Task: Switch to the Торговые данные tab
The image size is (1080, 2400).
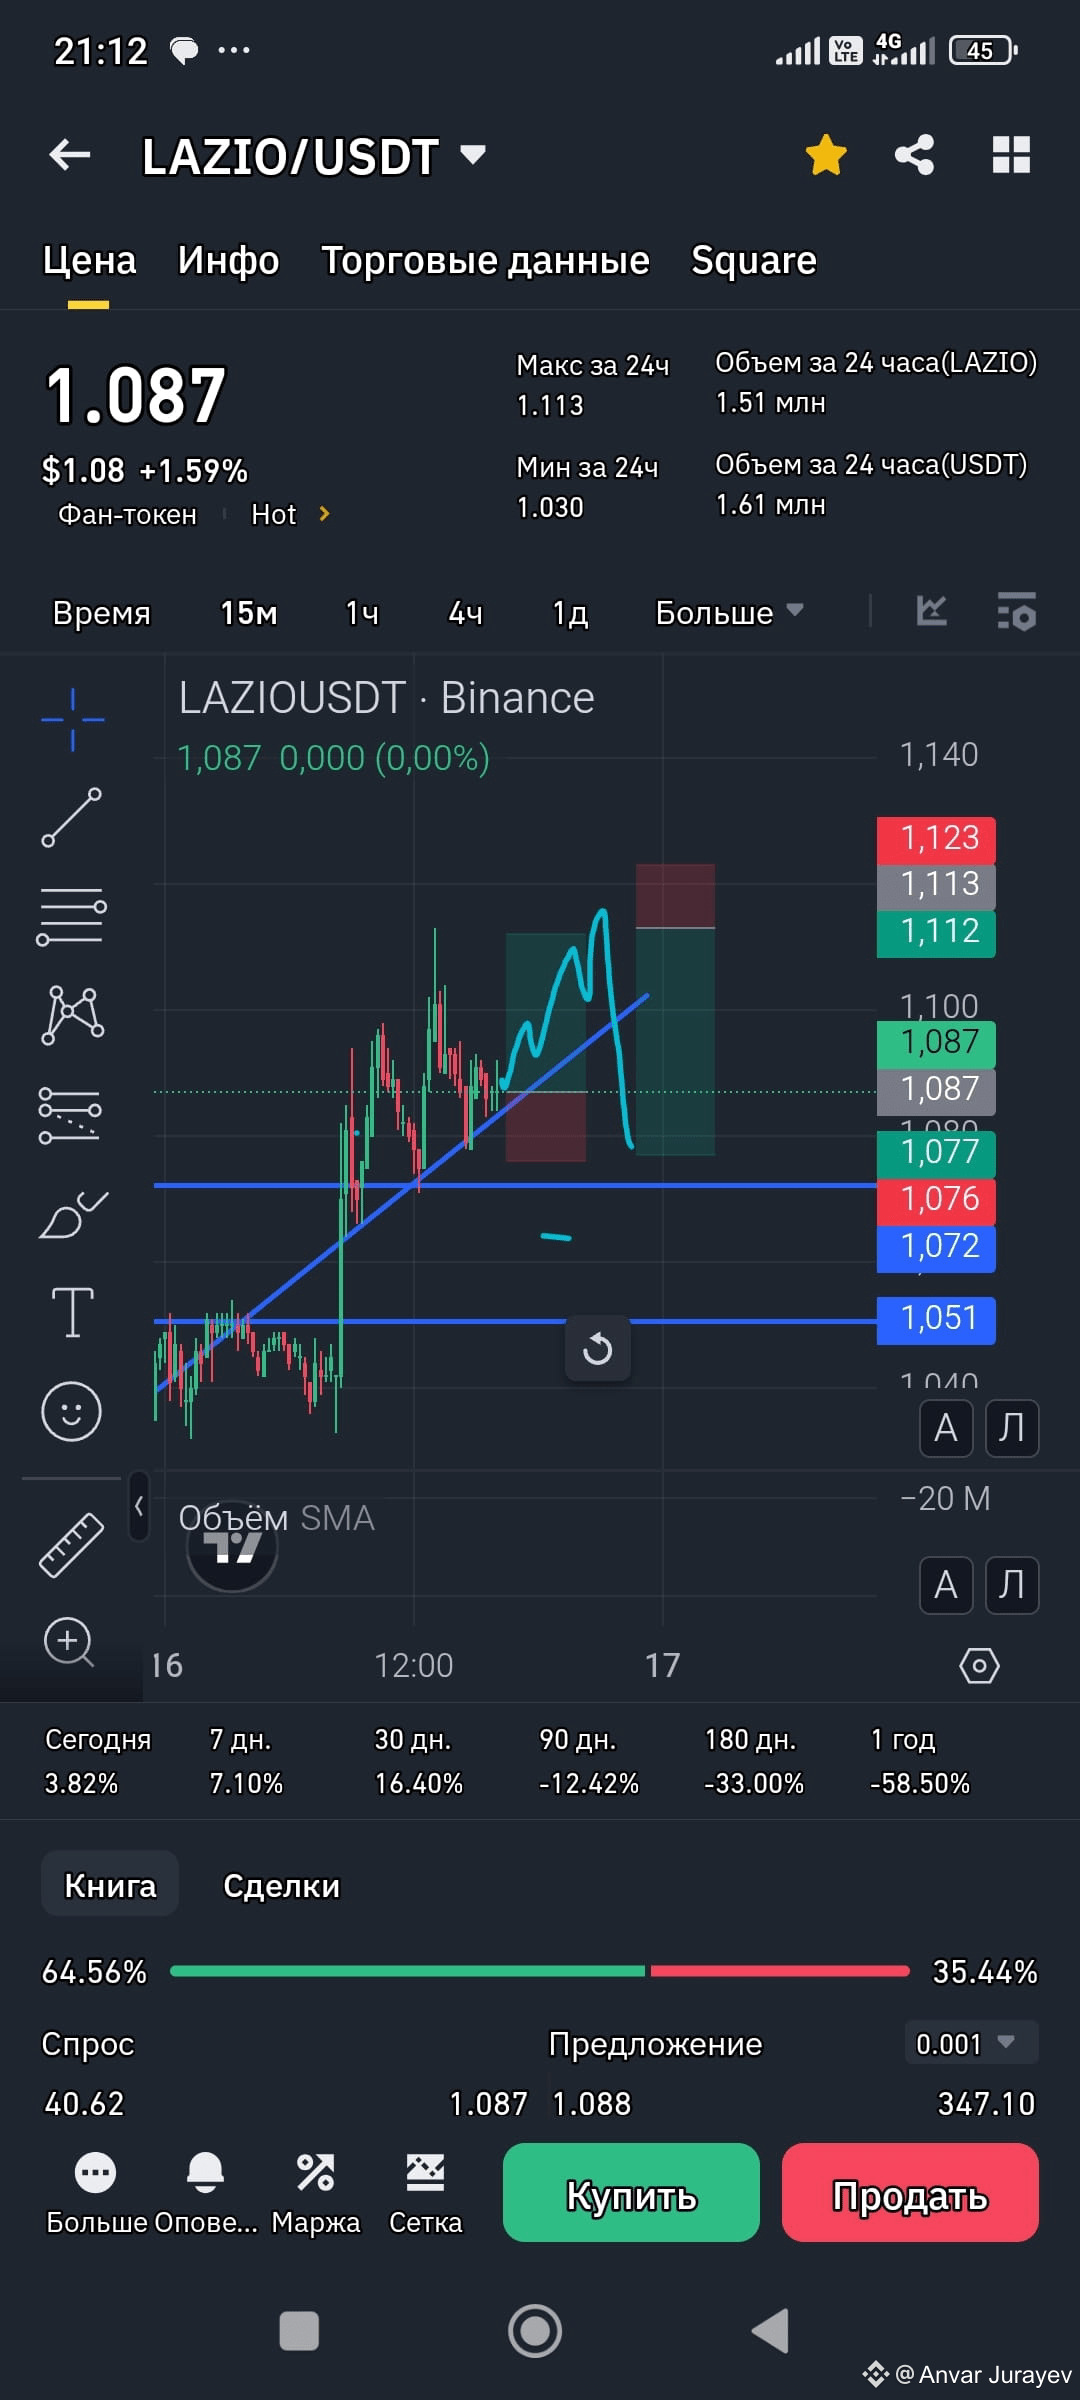Action: [485, 260]
